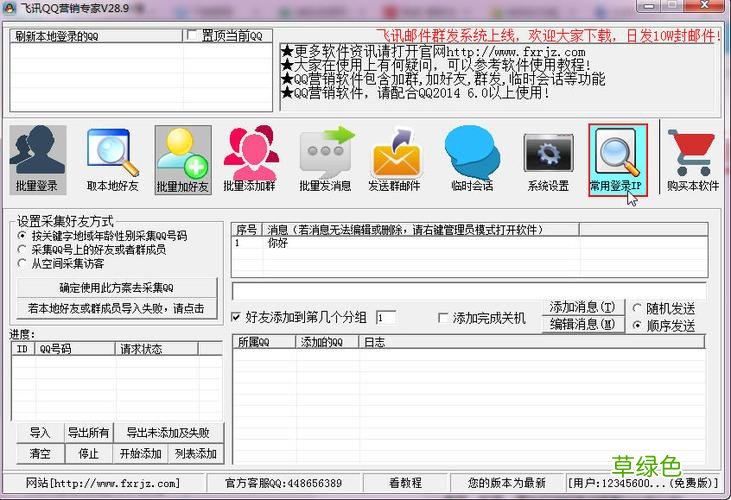Click 若本地好友或群成员导入失败 button
The width and height of the screenshot is (731, 500).
pyautogui.click(x=117, y=308)
